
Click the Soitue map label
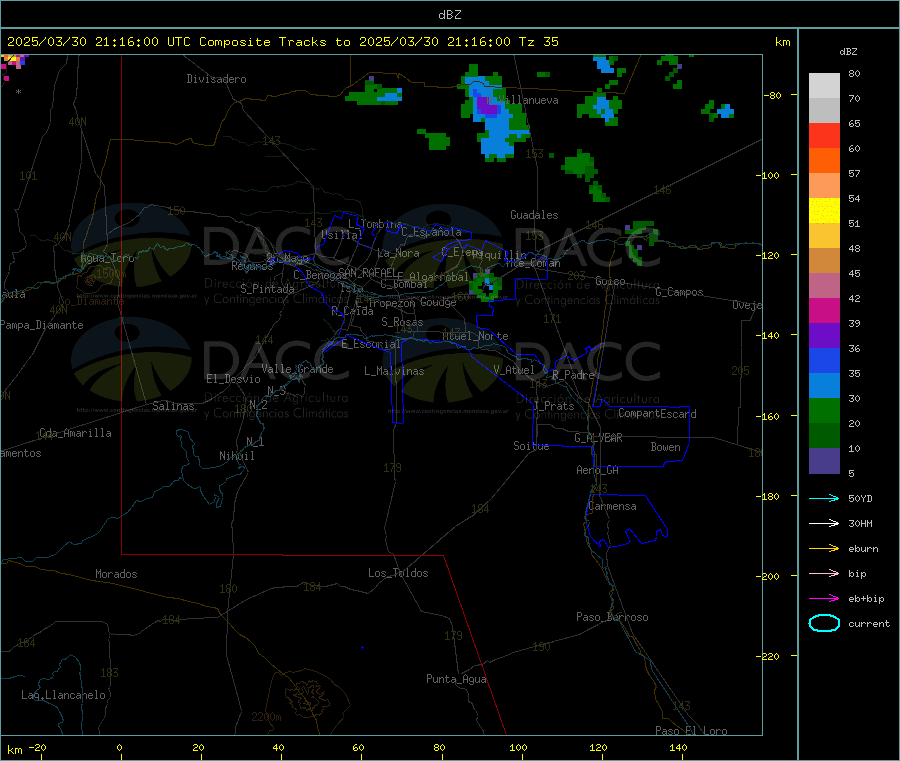(531, 446)
